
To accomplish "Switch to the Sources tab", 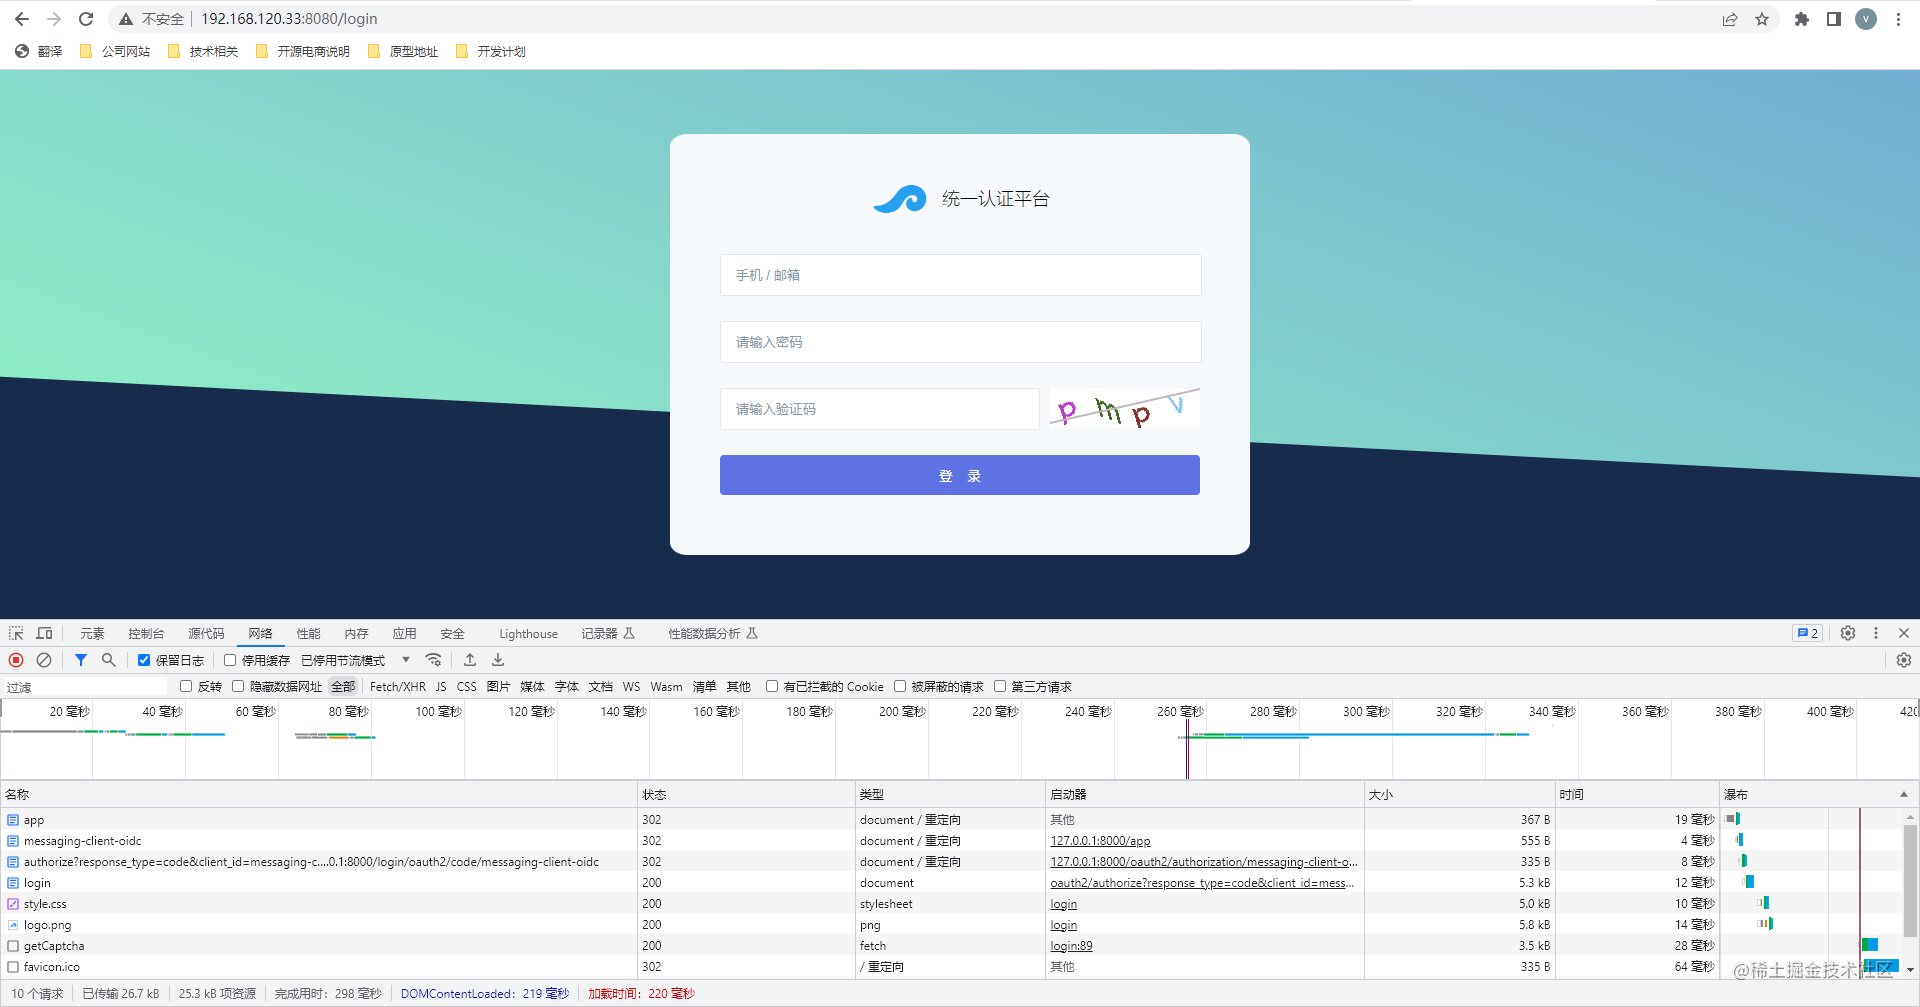I will point(206,633).
